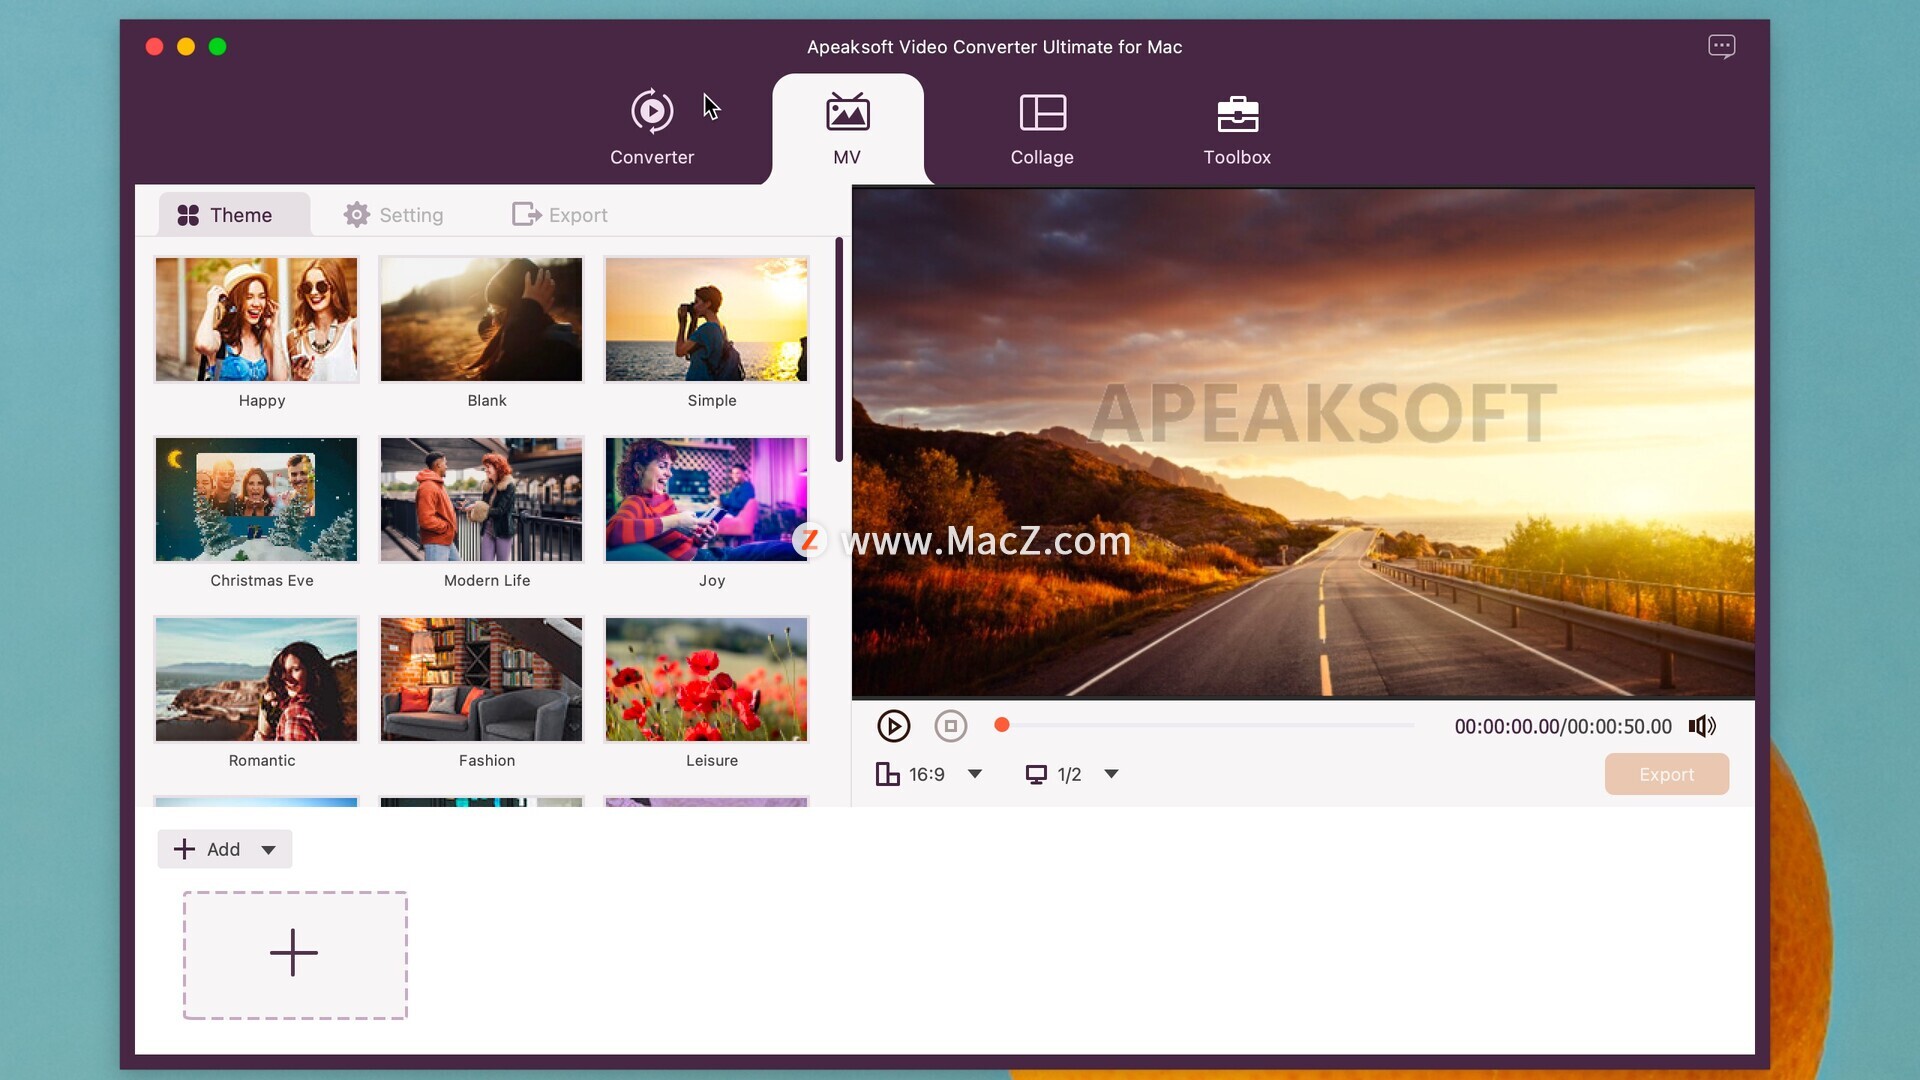
Task: Click the Modern Life label text
Action: point(487,580)
